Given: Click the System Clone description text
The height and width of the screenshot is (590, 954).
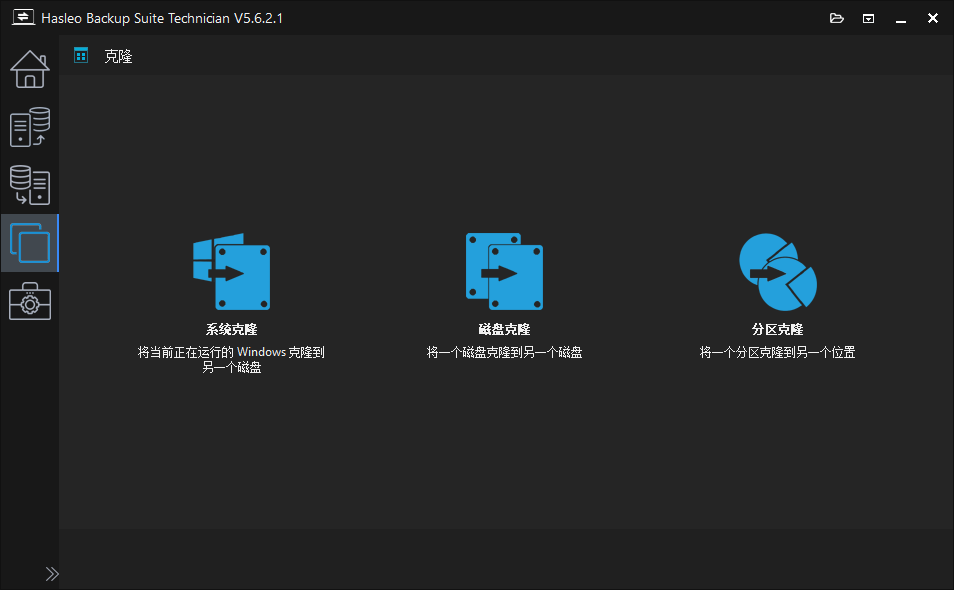Looking at the screenshot, I should (x=231, y=358).
